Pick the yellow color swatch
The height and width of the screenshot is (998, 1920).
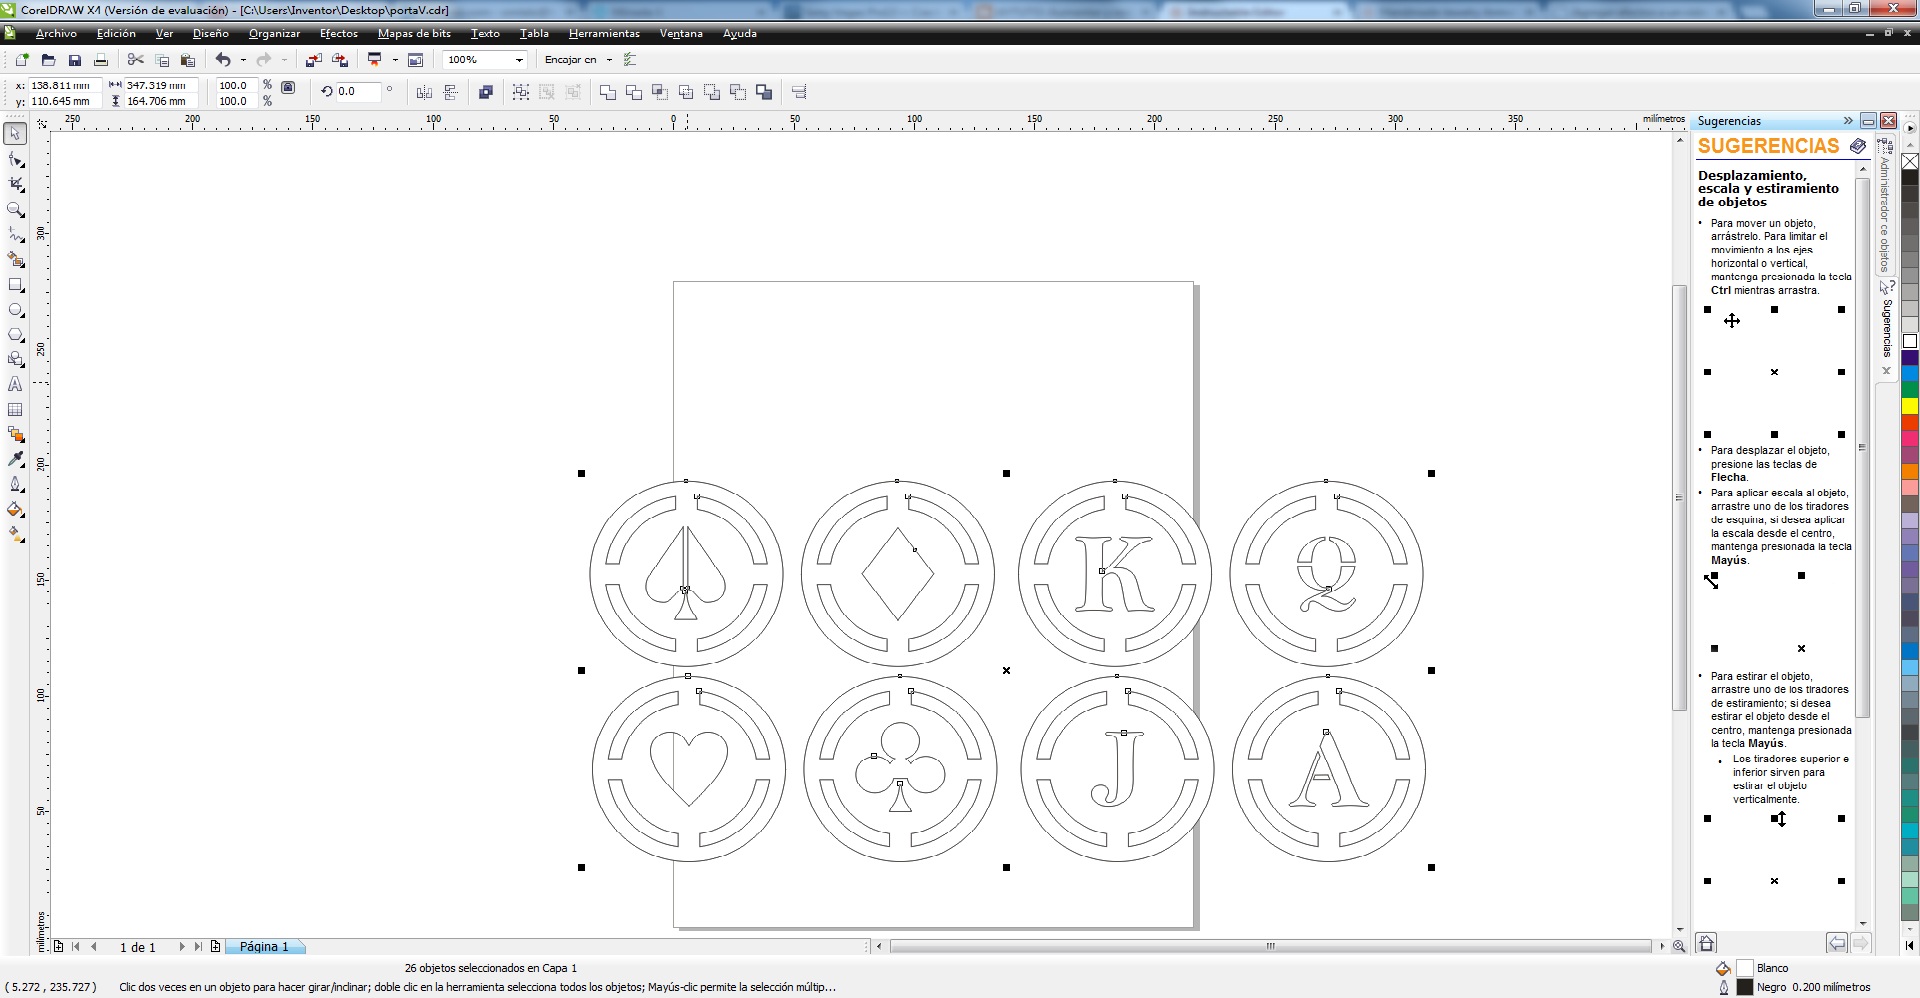[x=1910, y=406]
